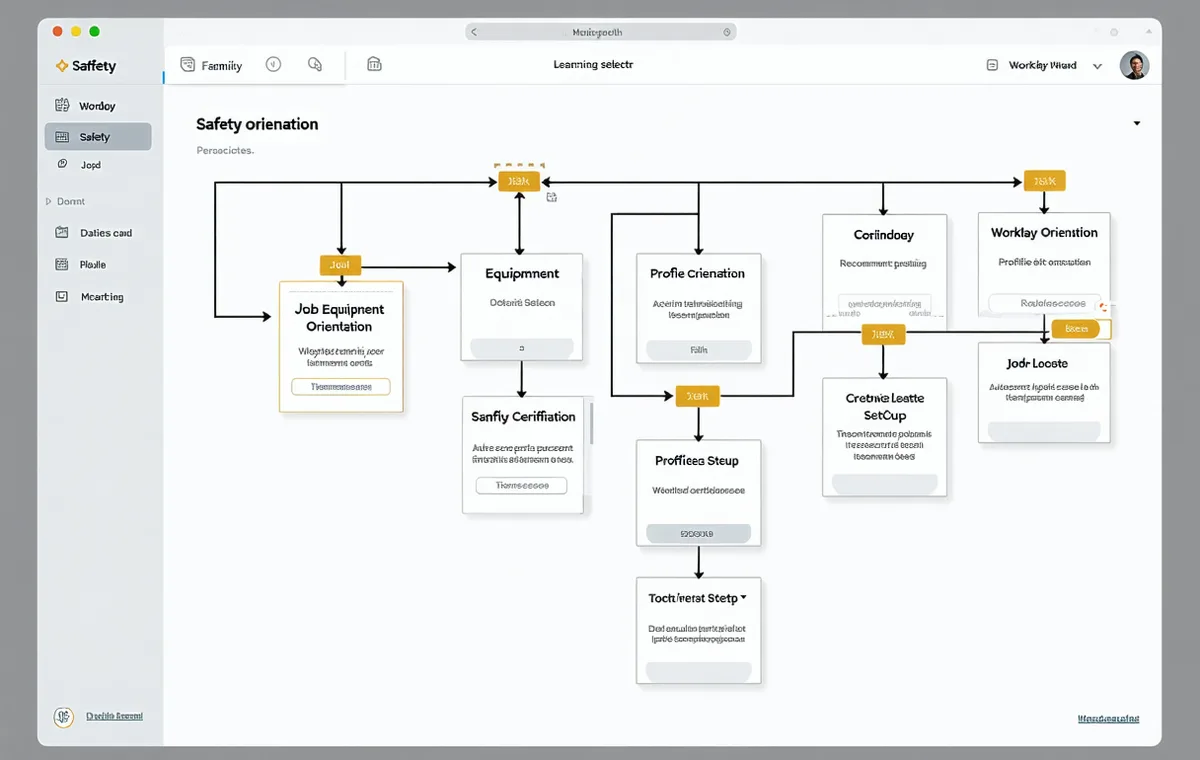The image size is (1200, 760).
Task: Click the grey button in Profiiees Steup card
Action: [697, 534]
